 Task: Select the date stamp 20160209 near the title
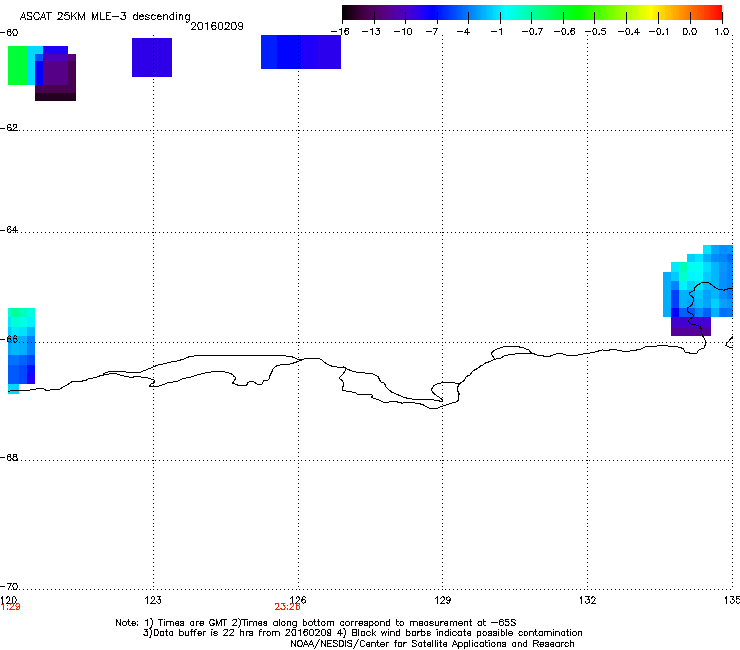coord(217,26)
